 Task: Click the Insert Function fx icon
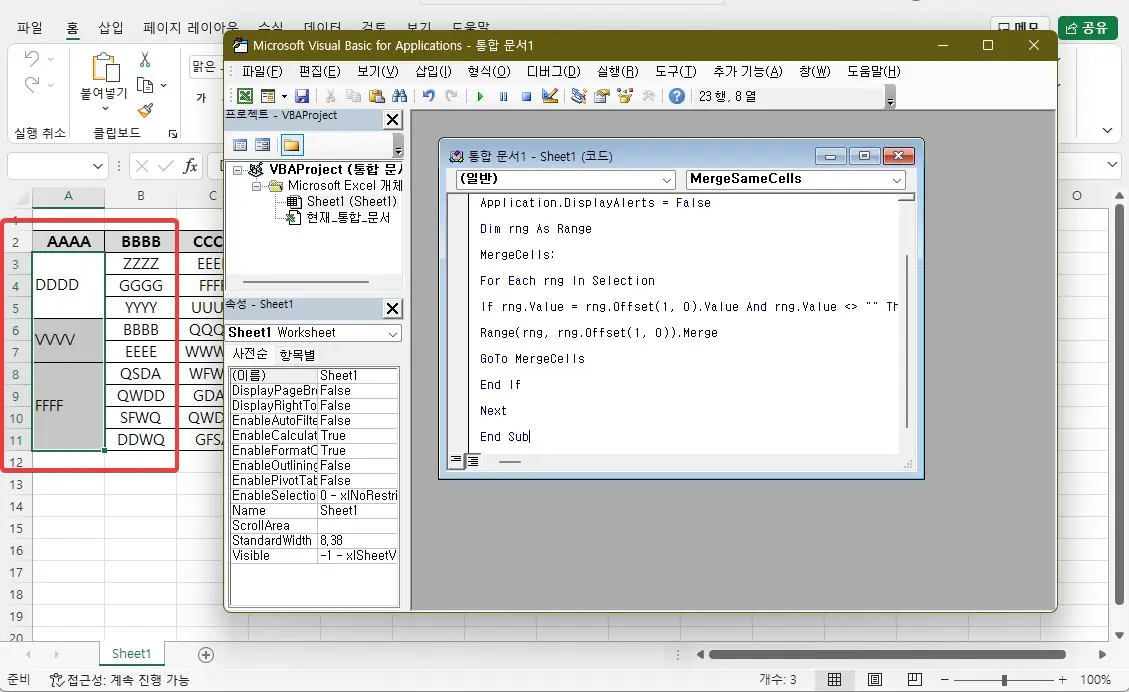190,166
